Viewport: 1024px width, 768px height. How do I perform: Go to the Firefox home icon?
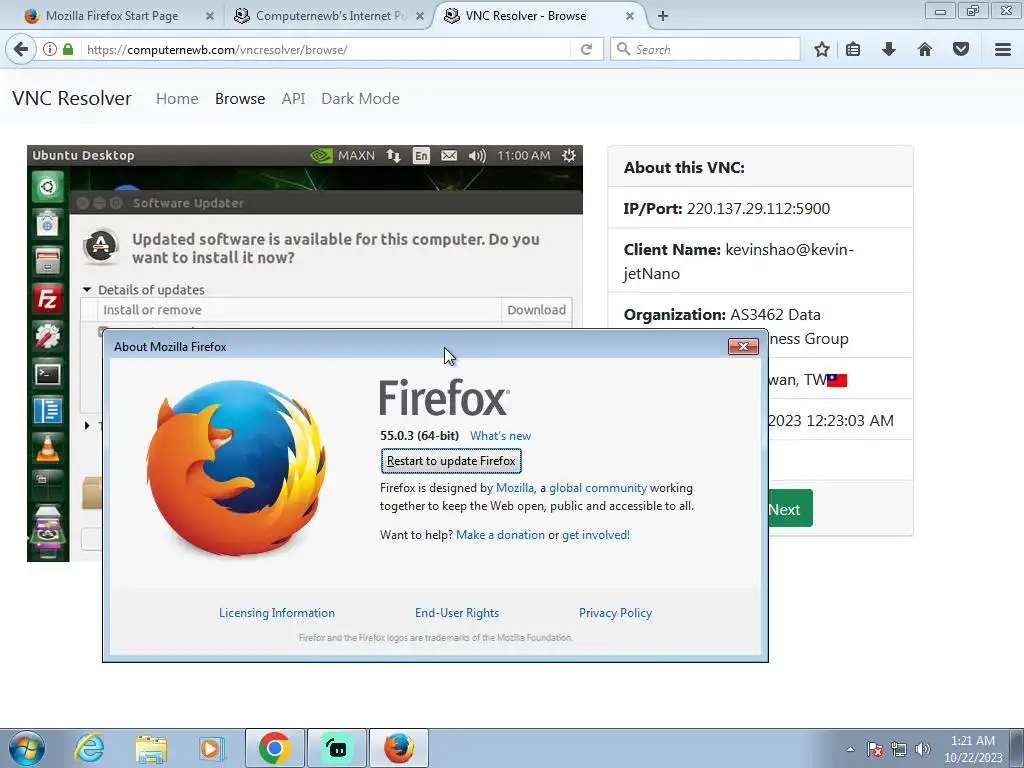[925, 49]
